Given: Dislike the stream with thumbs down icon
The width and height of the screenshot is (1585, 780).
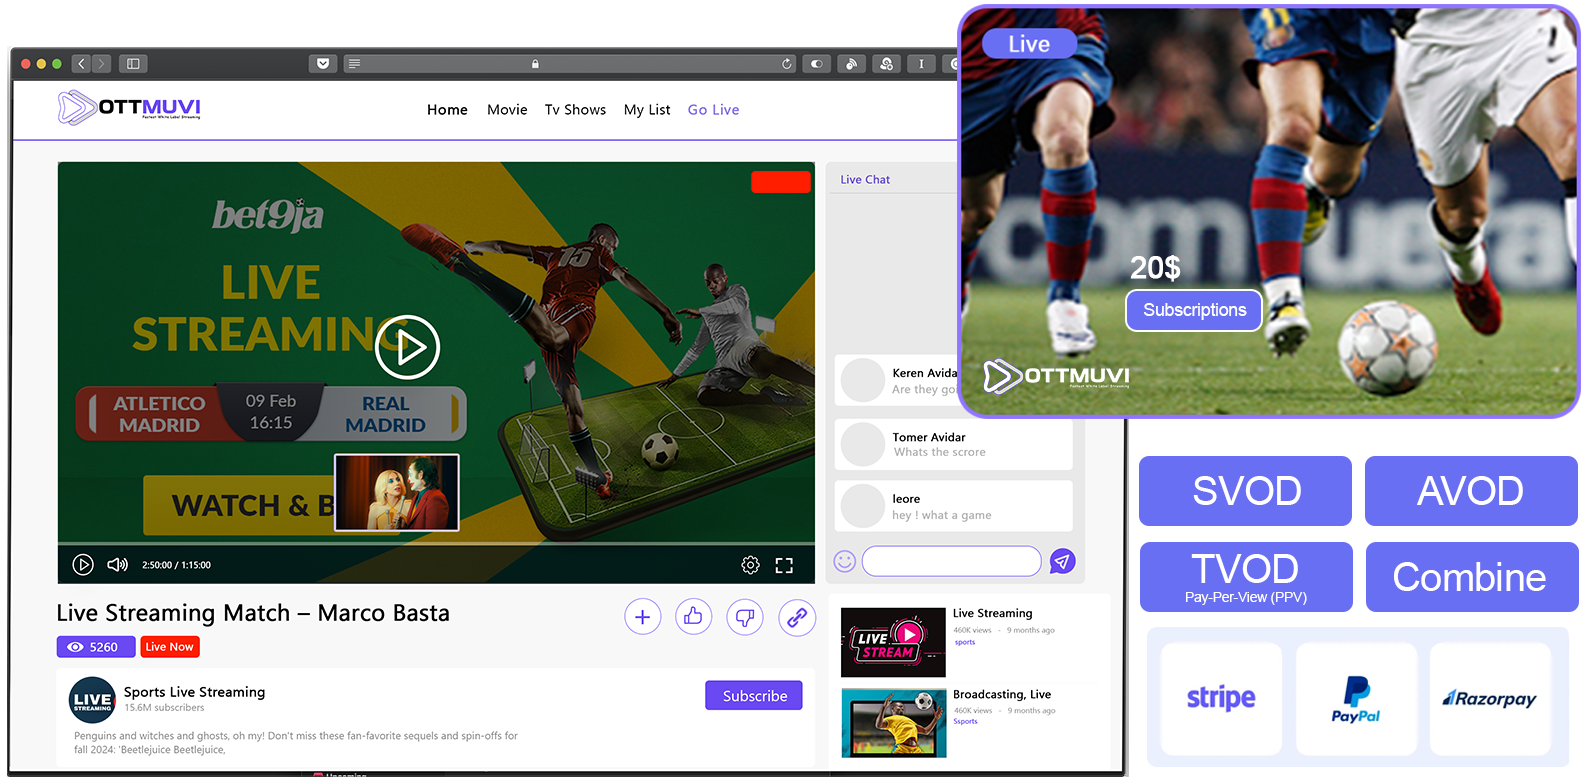Looking at the screenshot, I should [745, 617].
